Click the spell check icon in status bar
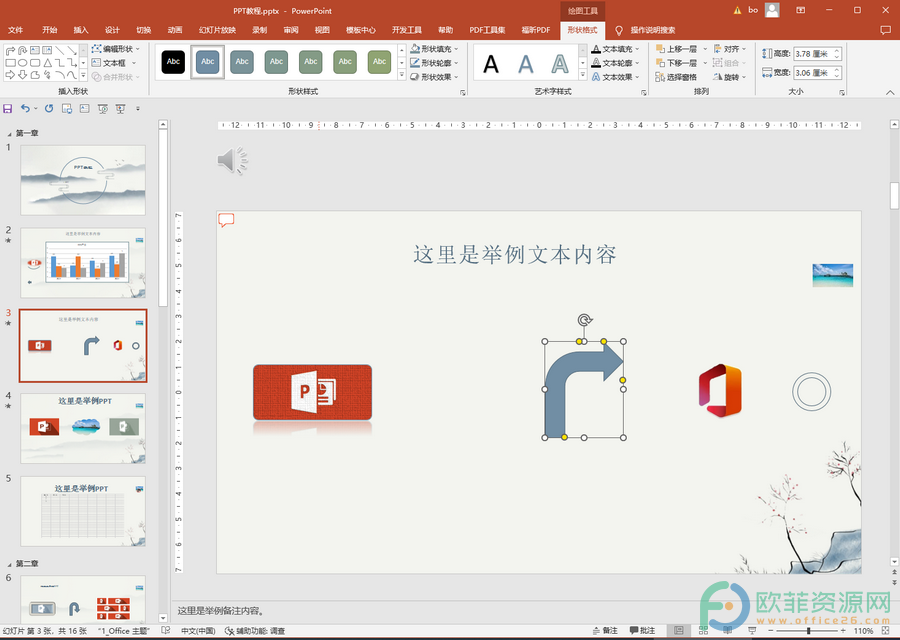The image size is (900, 640). coord(165,630)
